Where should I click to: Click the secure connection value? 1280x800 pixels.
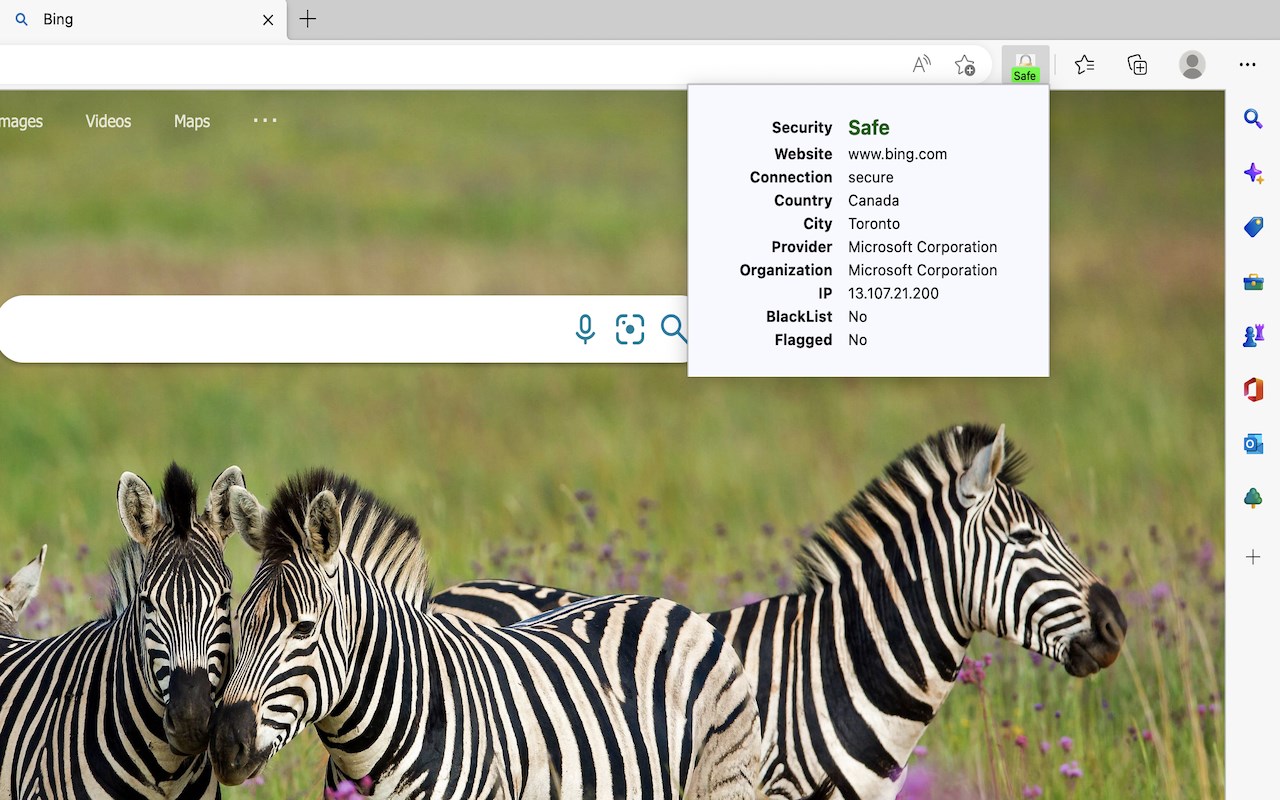pyautogui.click(x=871, y=177)
